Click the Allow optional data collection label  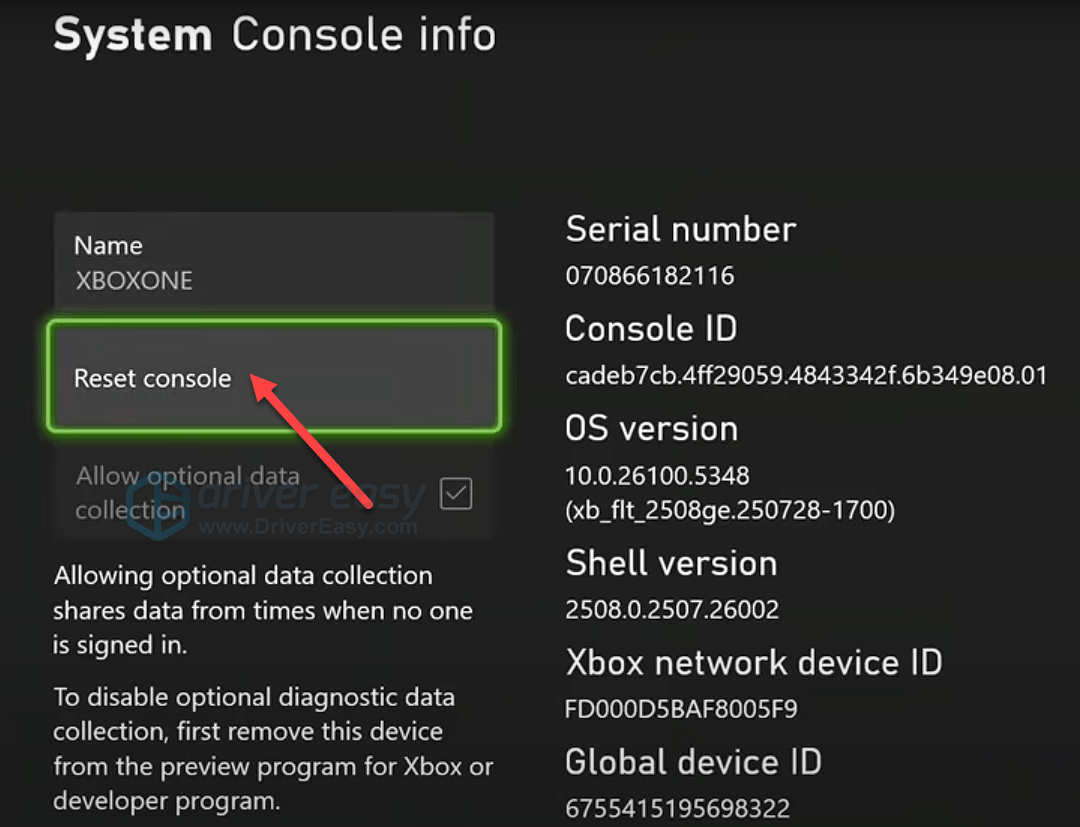187,492
